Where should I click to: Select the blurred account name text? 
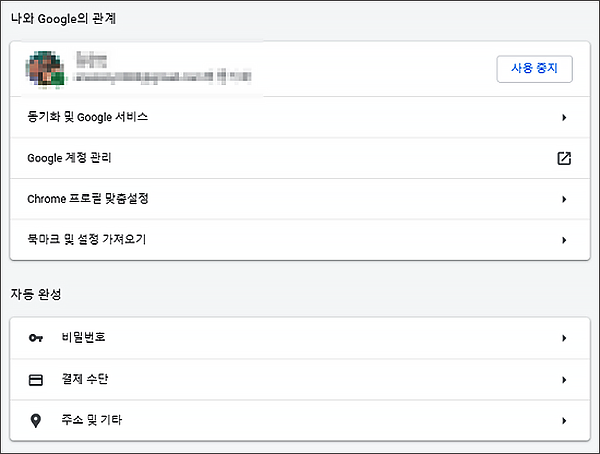[91, 60]
